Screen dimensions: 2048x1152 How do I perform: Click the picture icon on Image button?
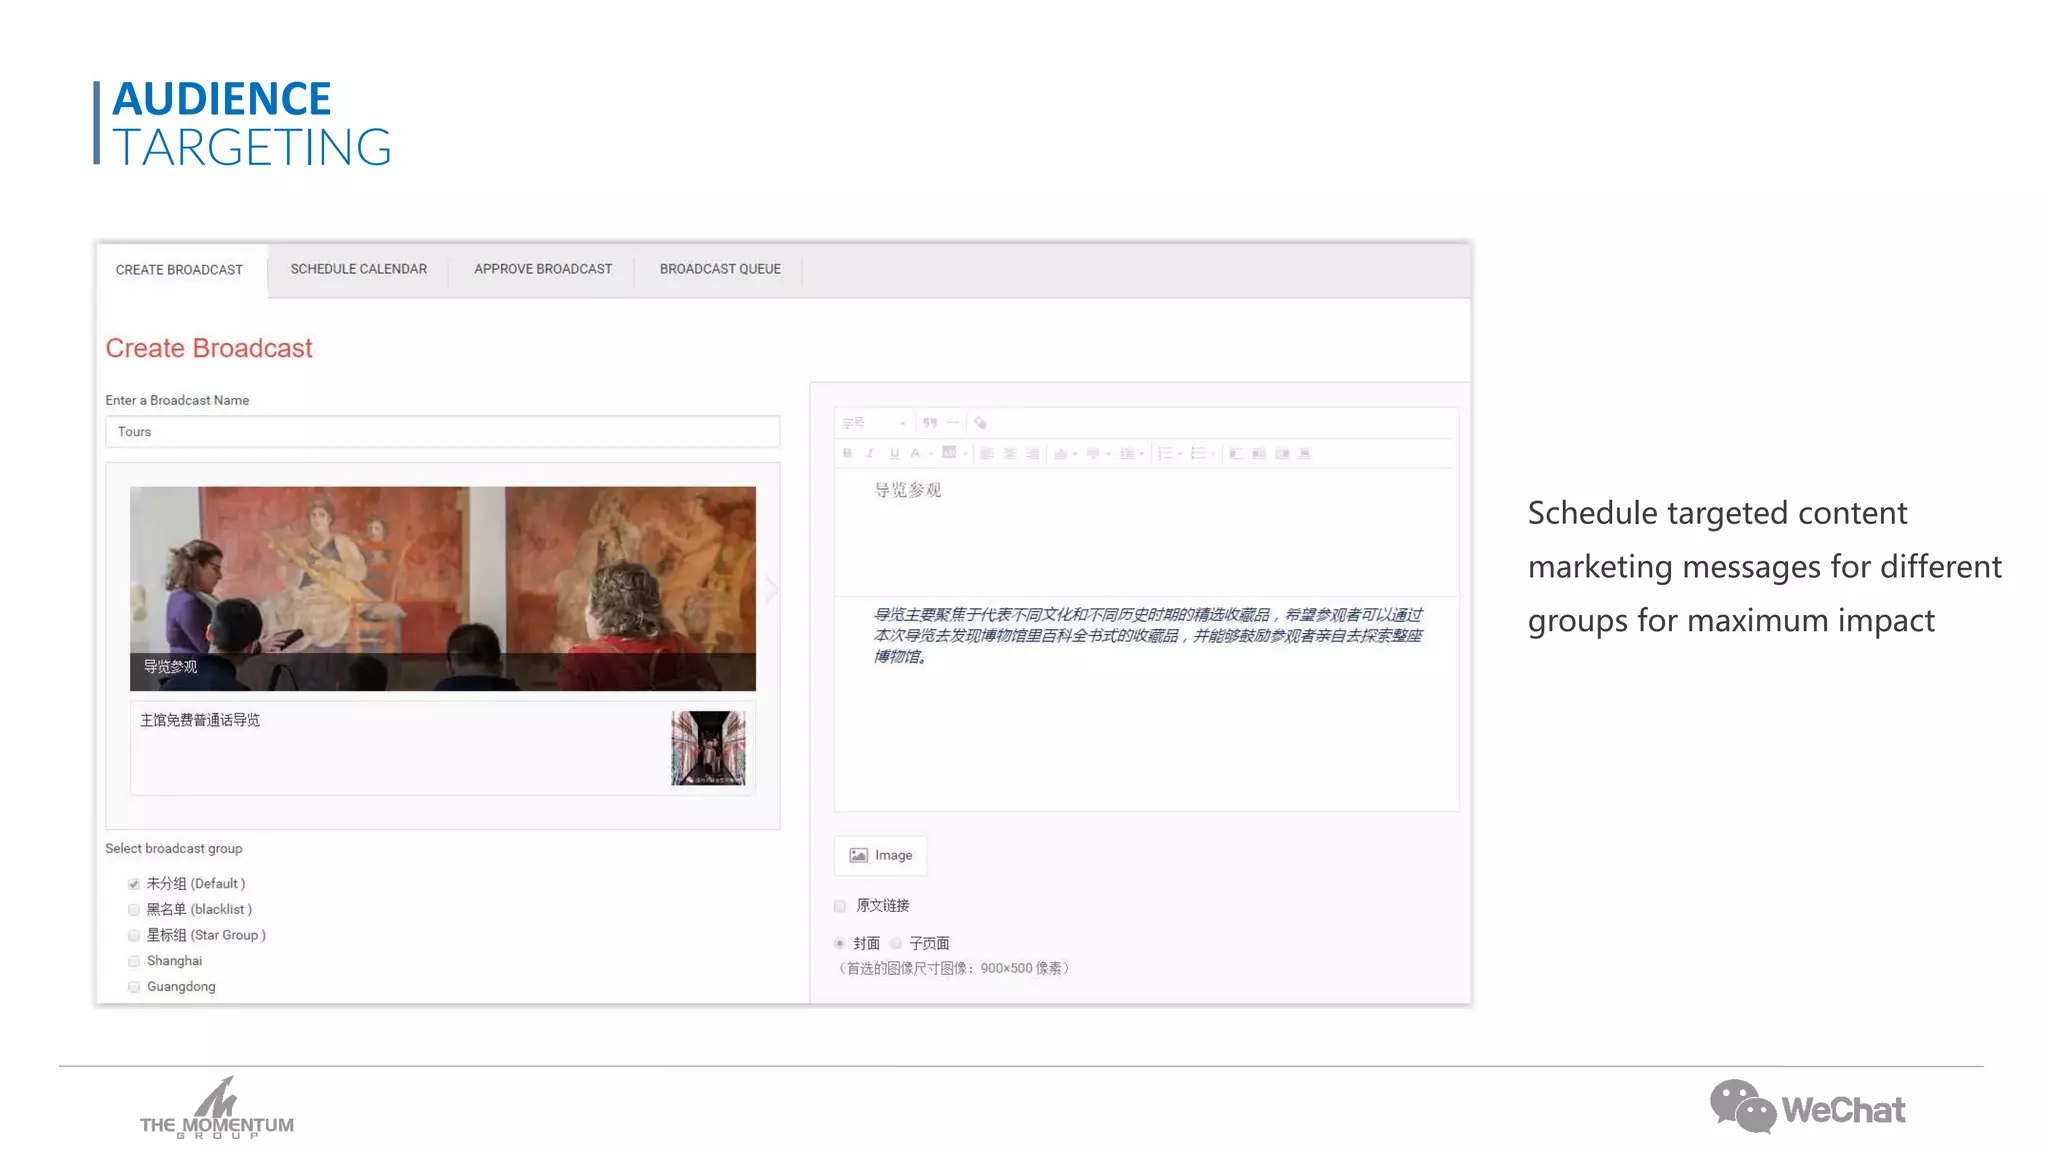858,856
